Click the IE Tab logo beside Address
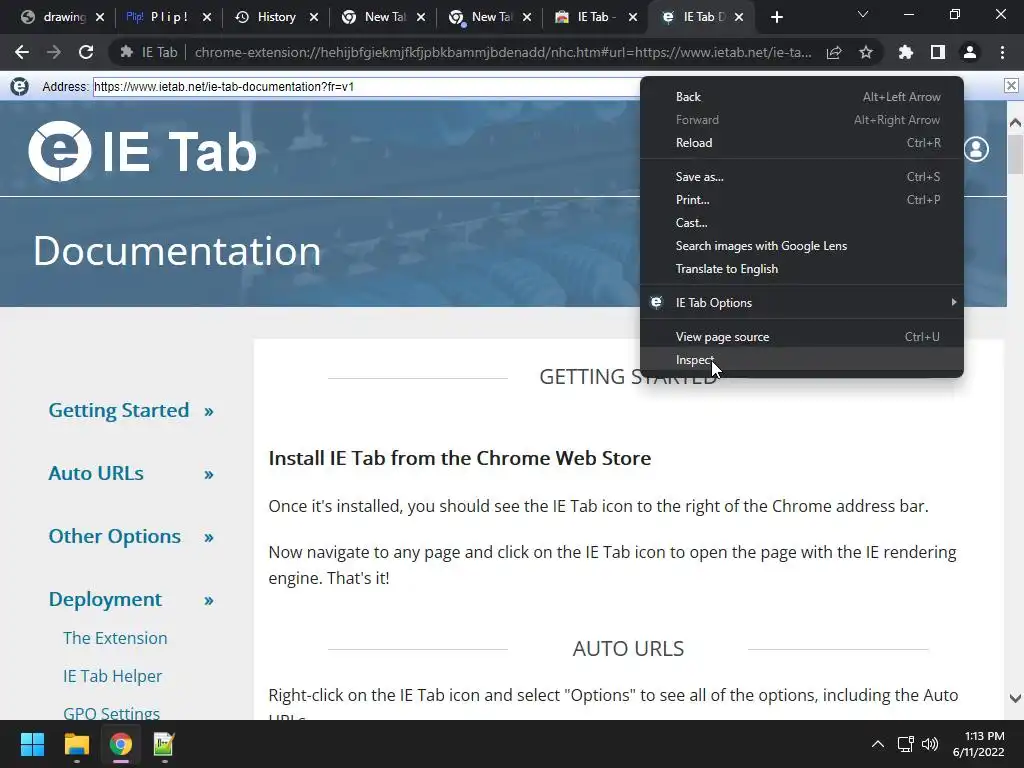1024x768 pixels. (x=20, y=86)
